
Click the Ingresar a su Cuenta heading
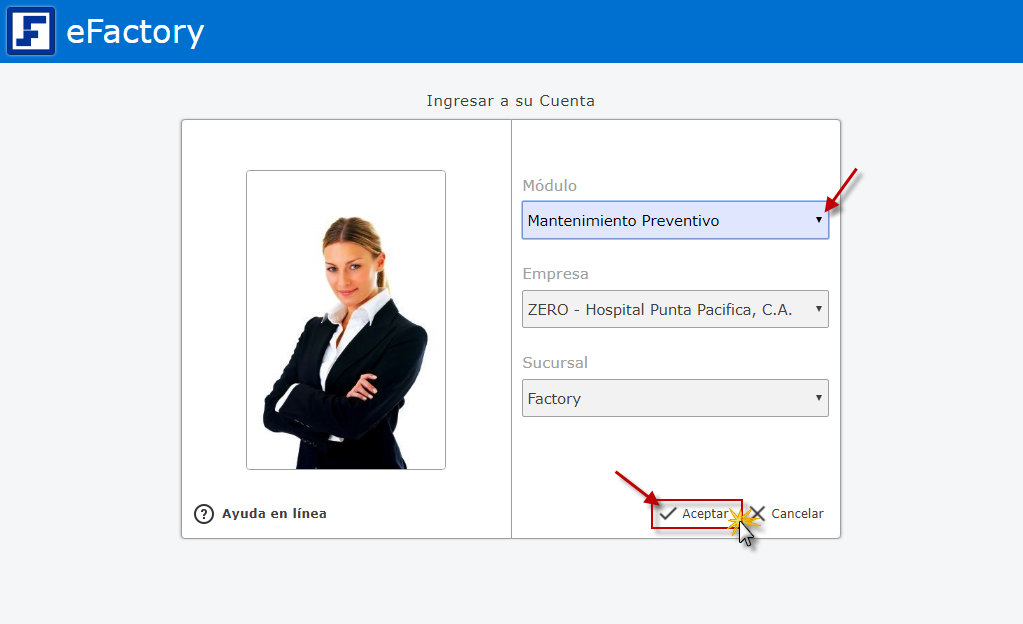[x=510, y=101]
